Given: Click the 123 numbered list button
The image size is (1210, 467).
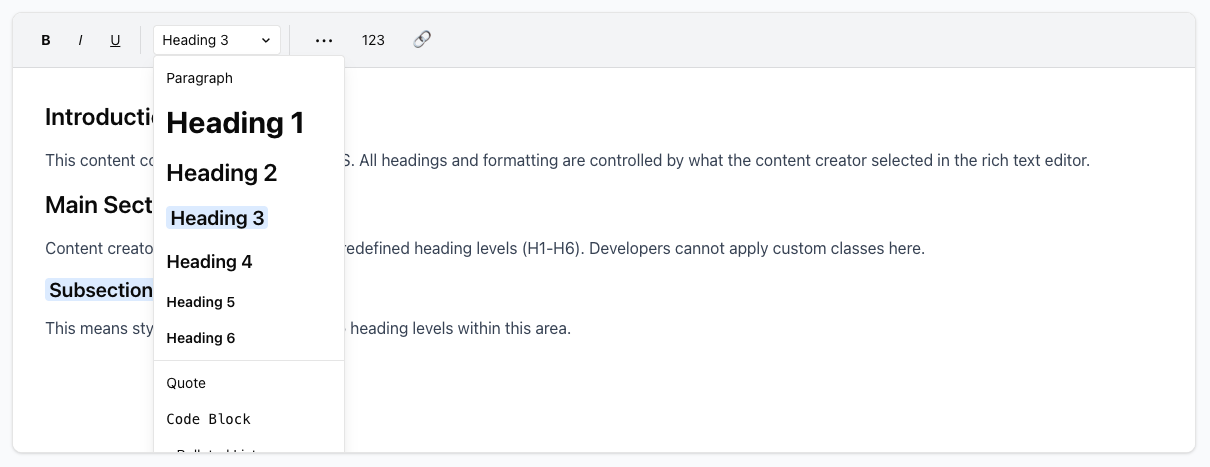Looking at the screenshot, I should point(373,40).
